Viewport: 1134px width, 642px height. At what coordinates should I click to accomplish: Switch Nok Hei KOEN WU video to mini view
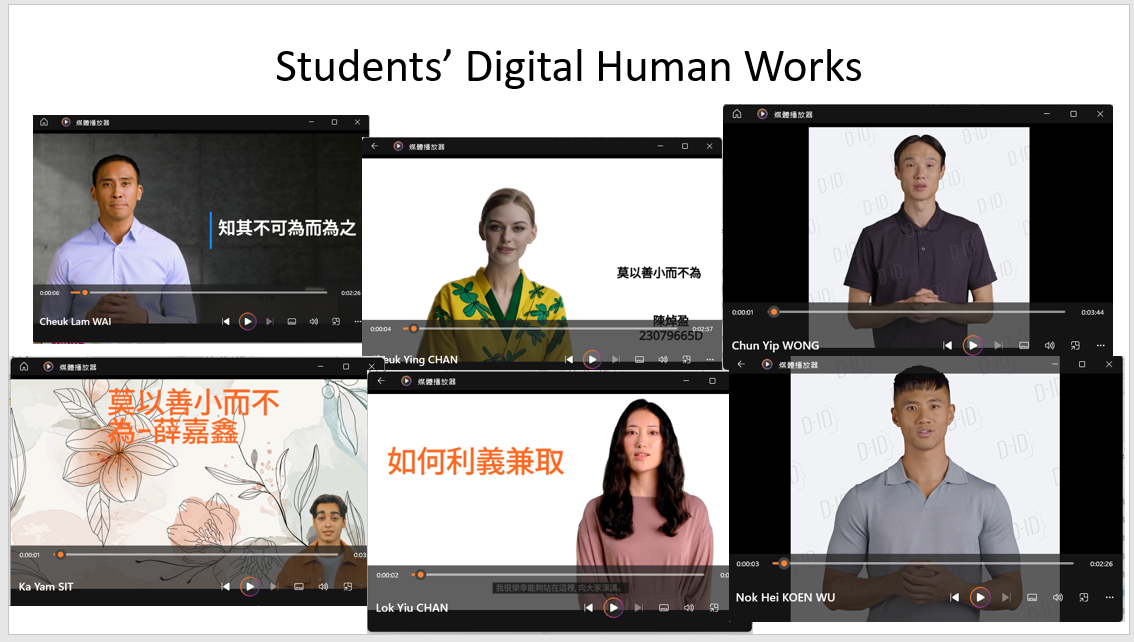(x=1083, y=597)
